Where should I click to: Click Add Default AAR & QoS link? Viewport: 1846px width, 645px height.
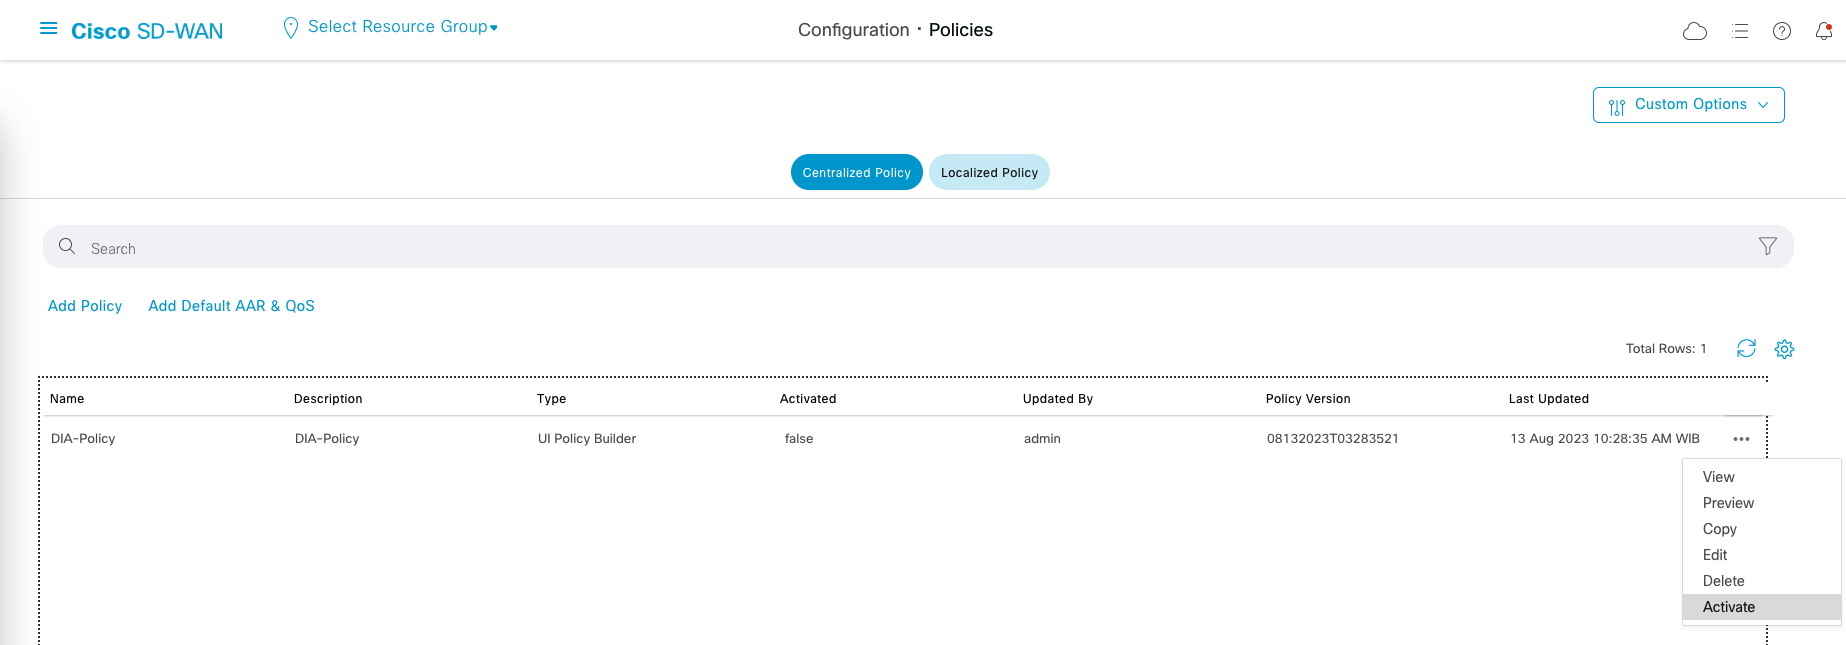coord(231,306)
